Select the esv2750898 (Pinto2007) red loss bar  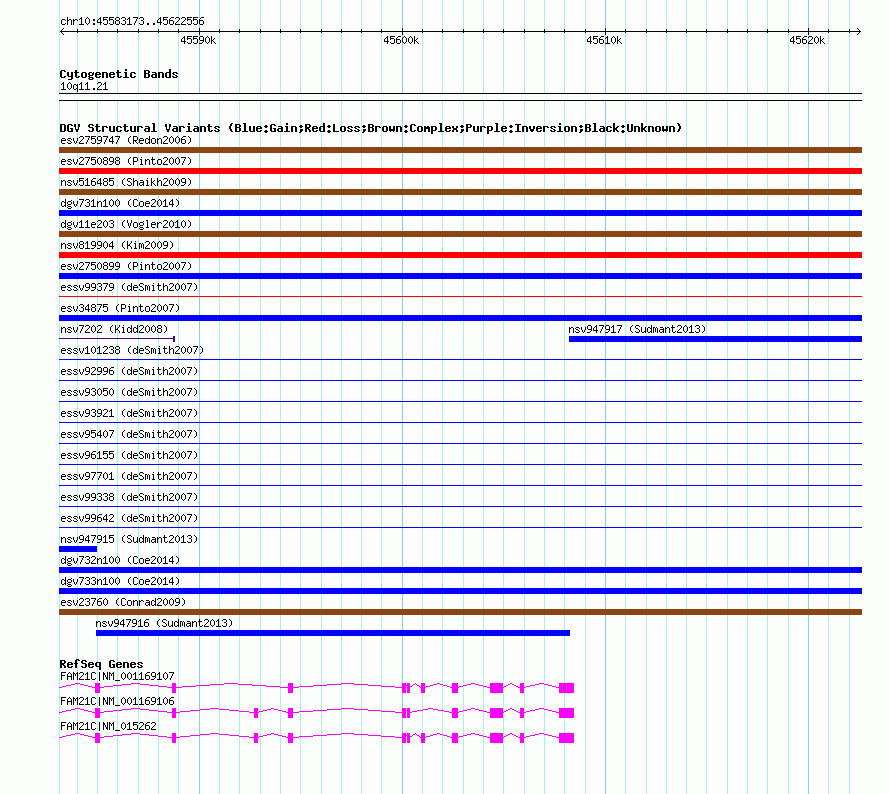tap(460, 171)
